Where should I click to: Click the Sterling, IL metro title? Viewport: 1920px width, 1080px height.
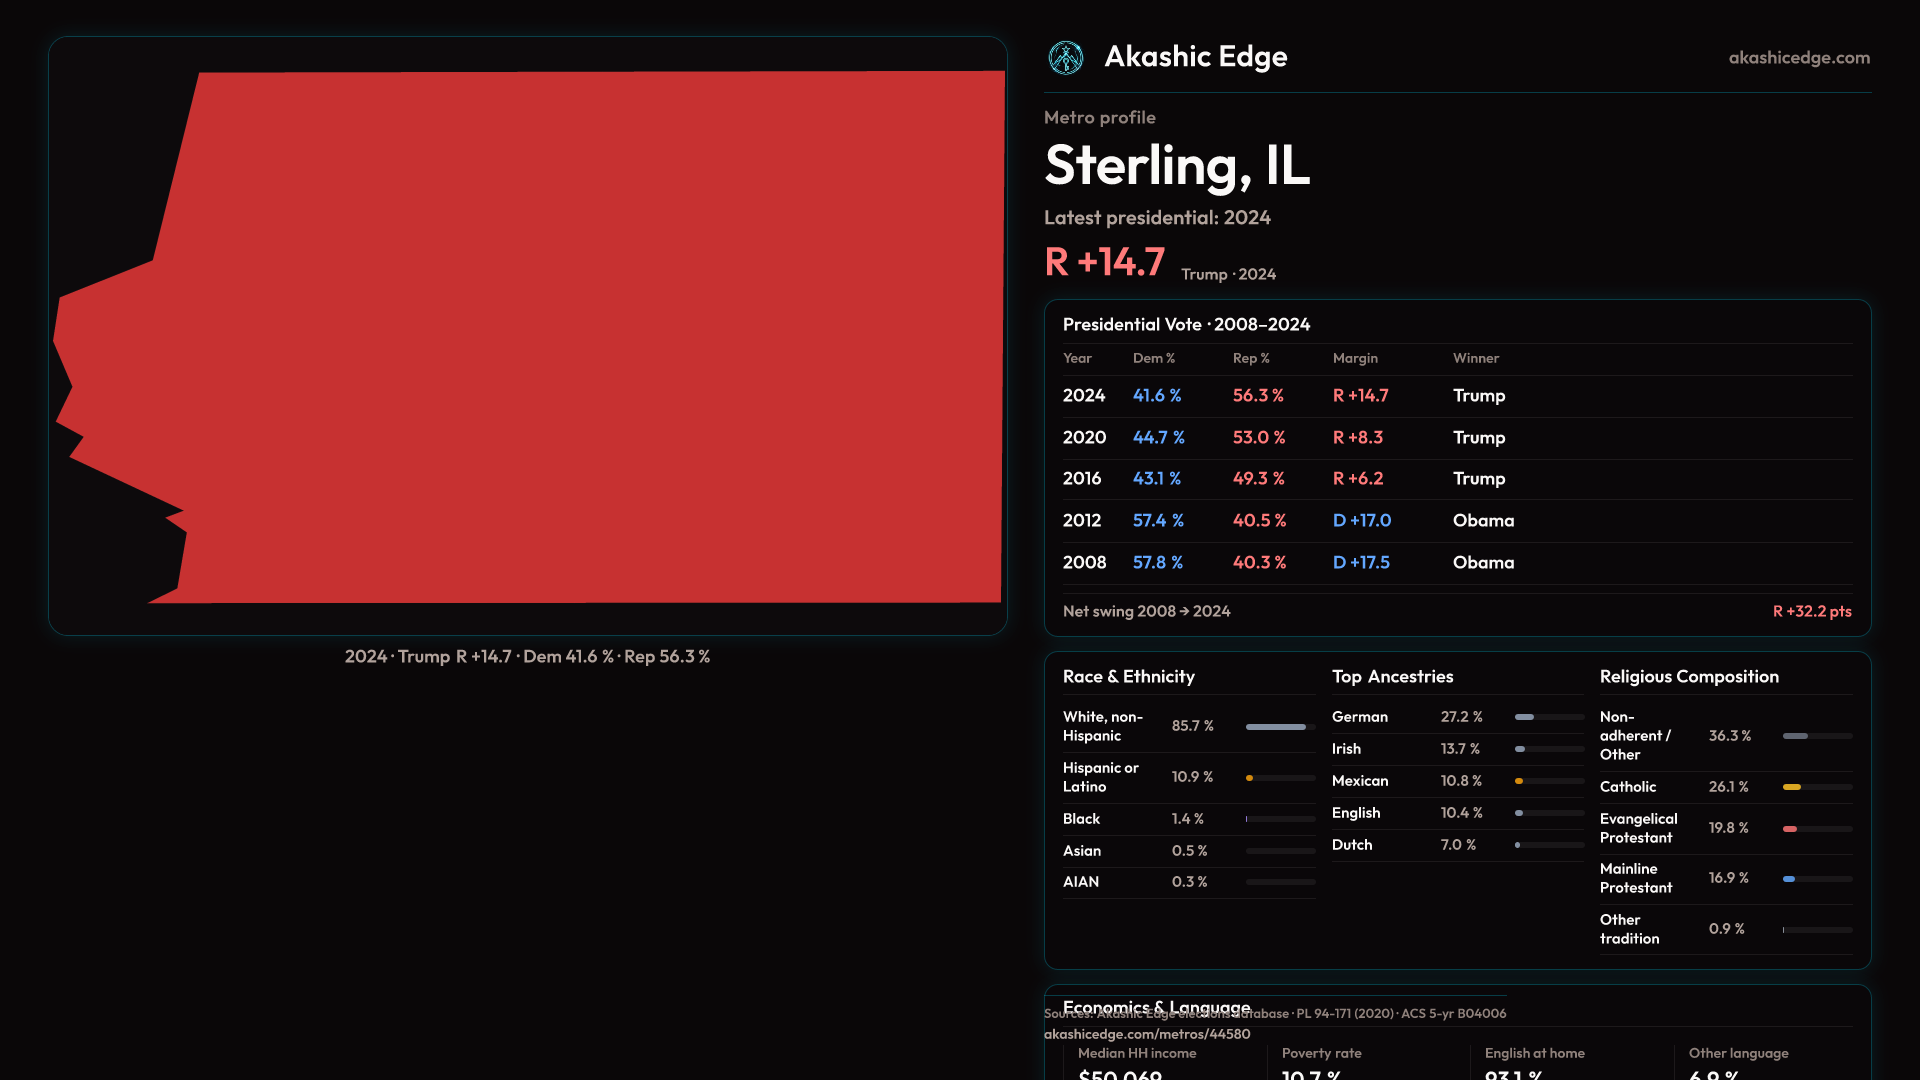pyautogui.click(x=1176, y=166)
